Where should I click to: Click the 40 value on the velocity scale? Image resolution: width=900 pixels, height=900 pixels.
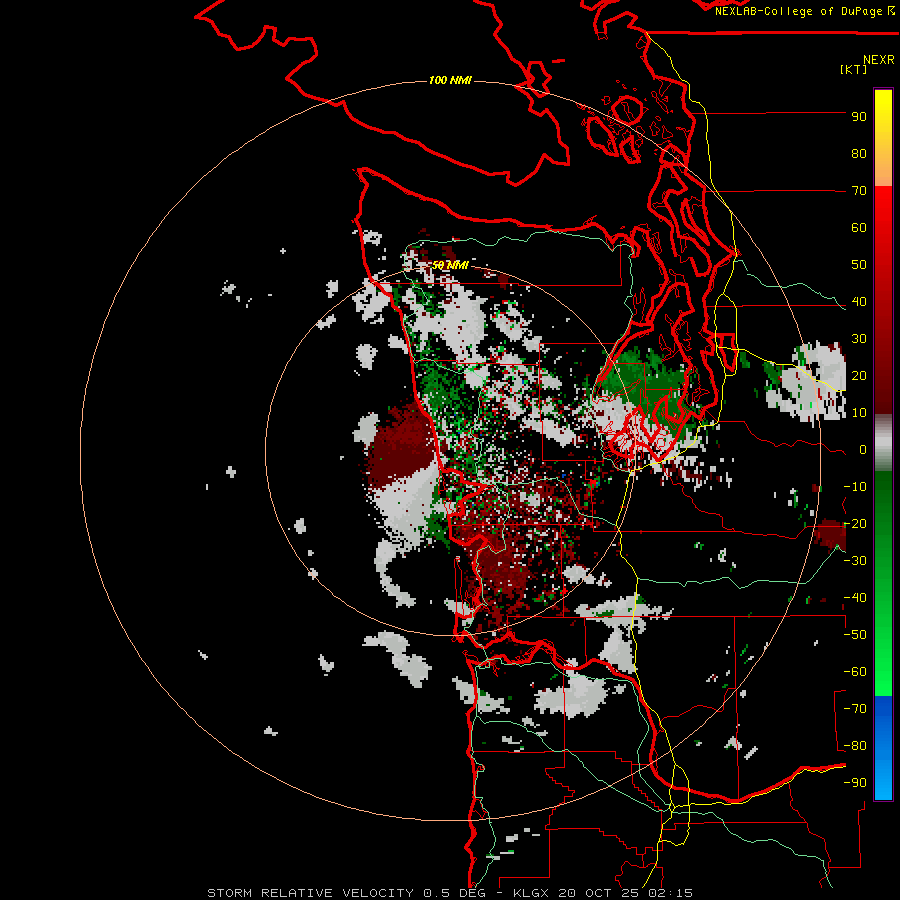(859, 302)
